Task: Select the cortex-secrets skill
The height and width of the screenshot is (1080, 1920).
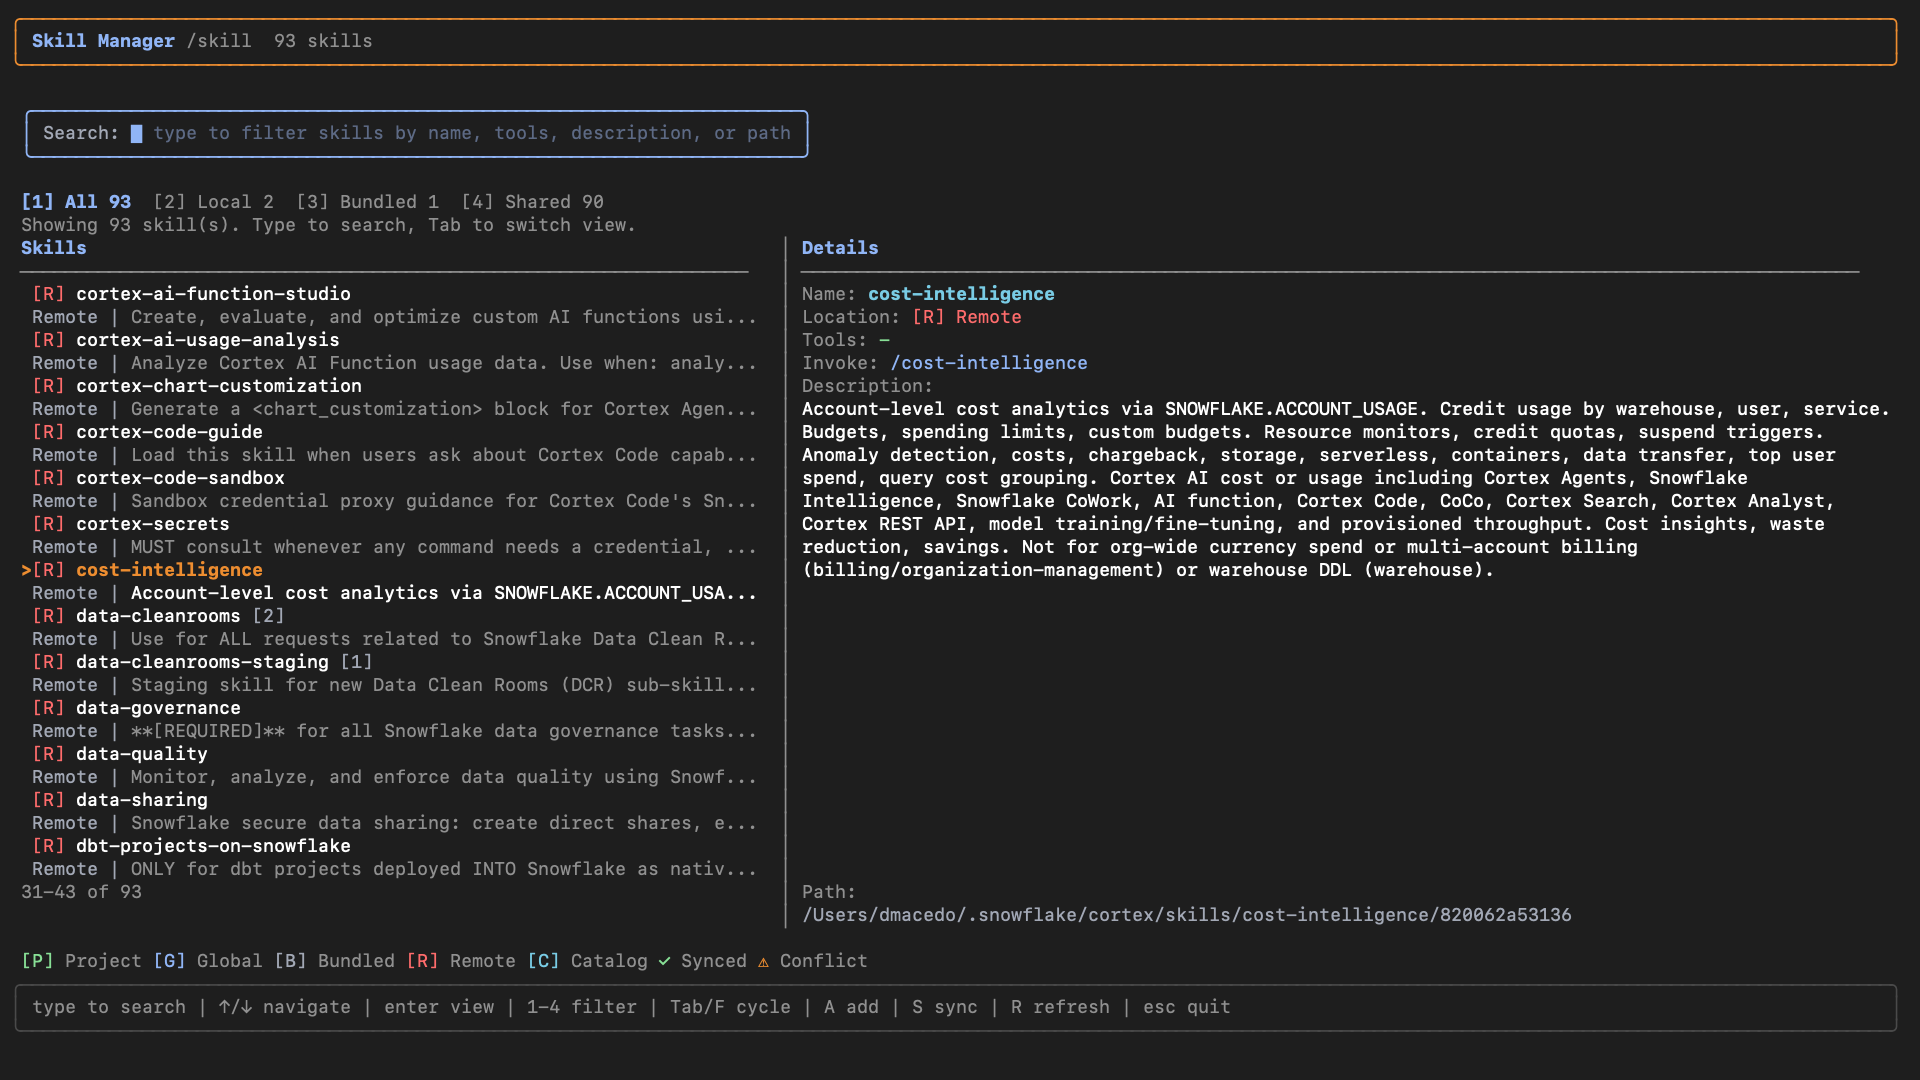Action: click(153, 524)
